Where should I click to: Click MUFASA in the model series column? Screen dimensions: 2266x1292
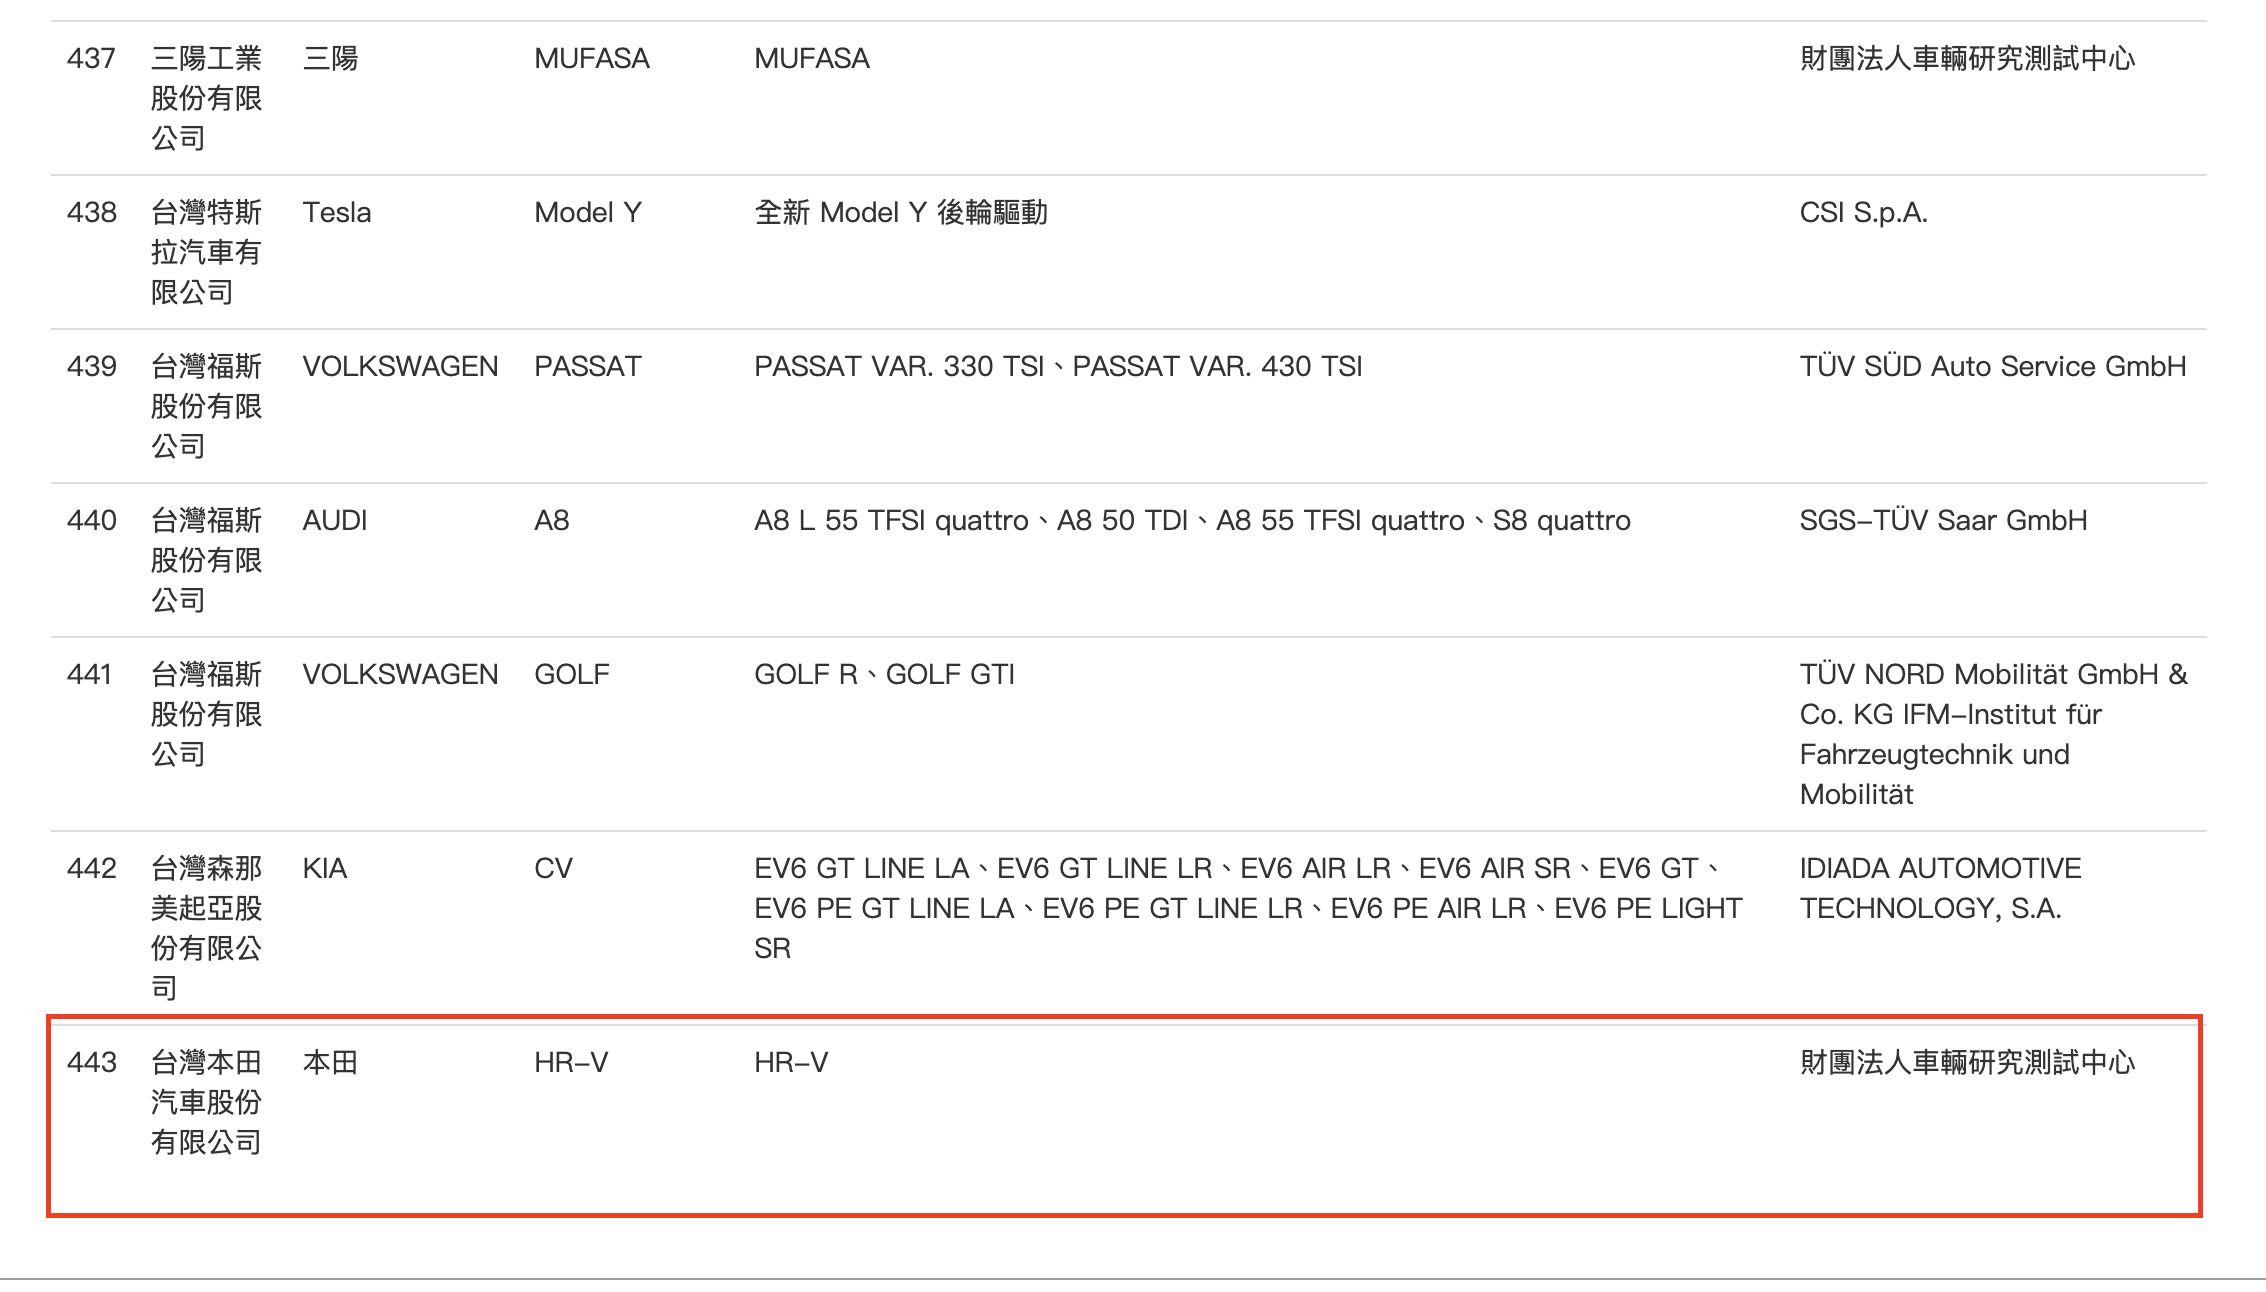[591, 58]
